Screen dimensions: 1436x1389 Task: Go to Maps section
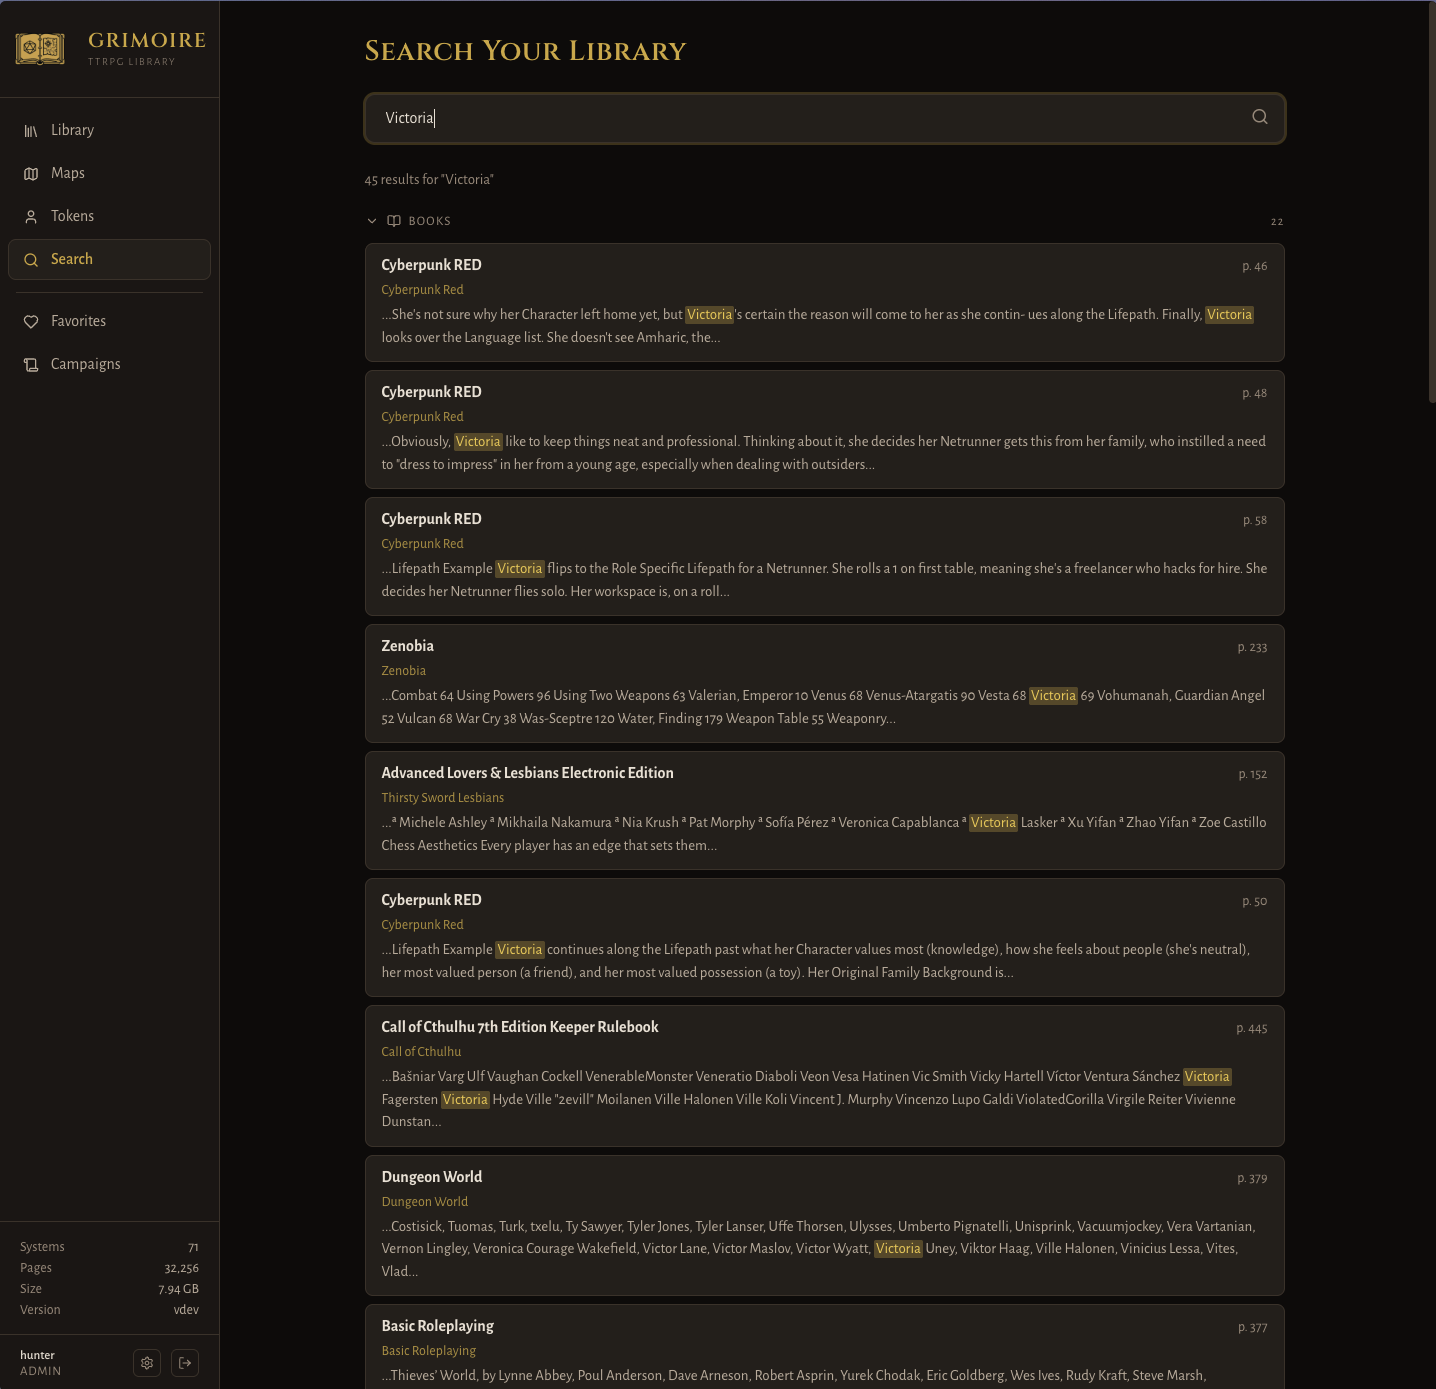109,173
